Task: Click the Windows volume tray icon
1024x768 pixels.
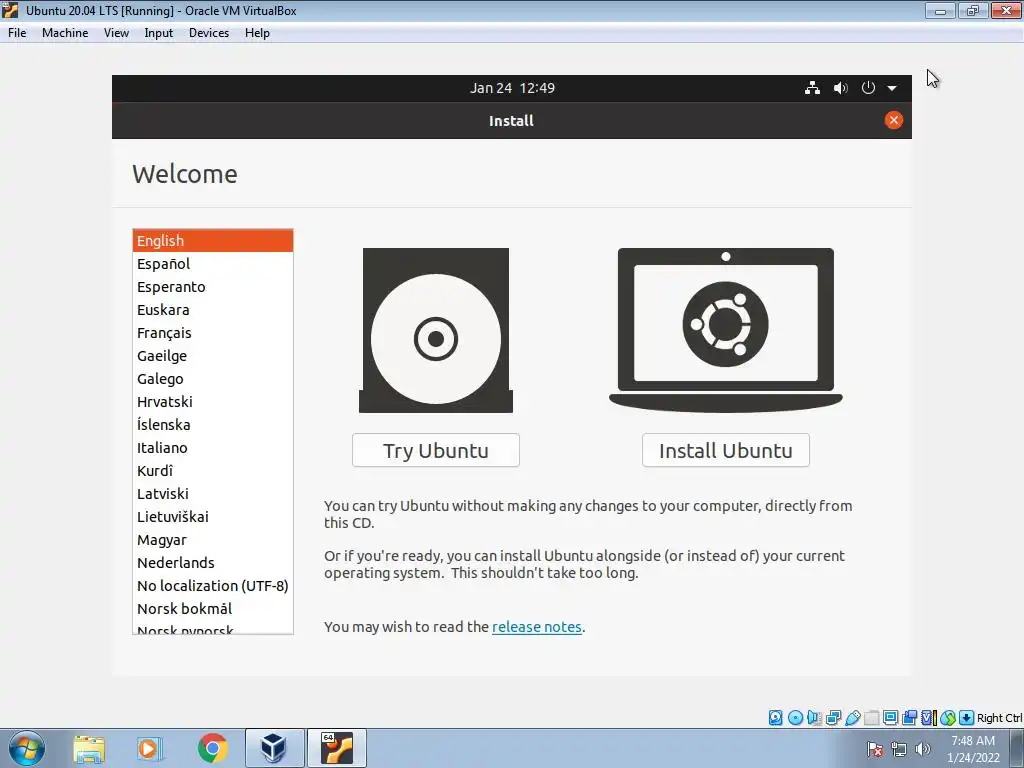Action: (x=922, y=749)
